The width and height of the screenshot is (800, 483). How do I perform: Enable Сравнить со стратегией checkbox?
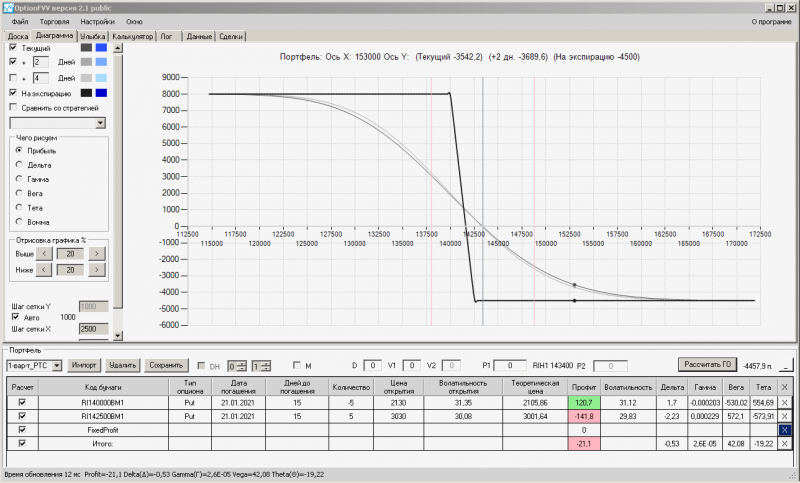13,107
